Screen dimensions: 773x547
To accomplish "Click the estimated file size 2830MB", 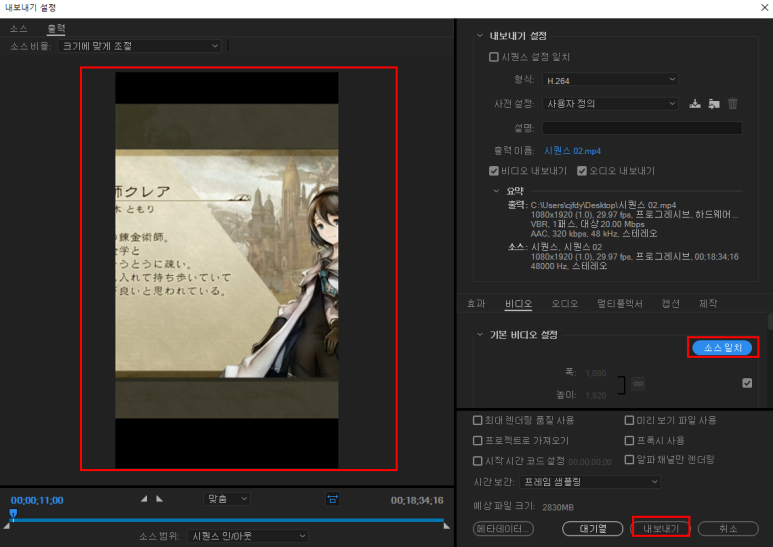I will click(x=558, y=507).
